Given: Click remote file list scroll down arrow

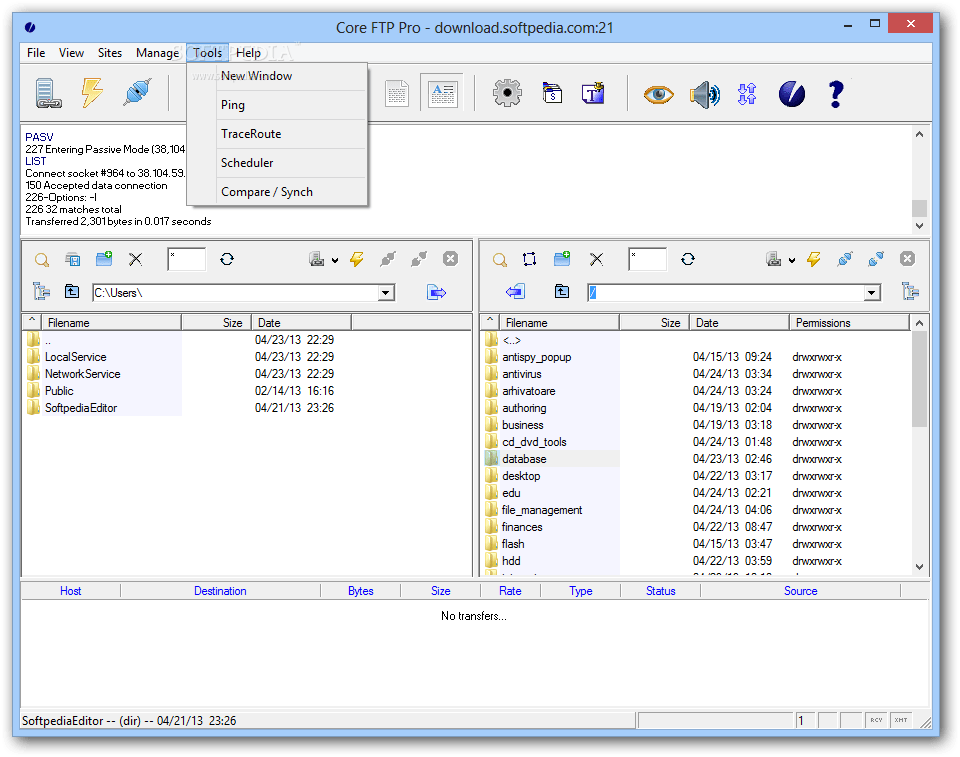Looking at the screenshot, I should coord(919,567).
